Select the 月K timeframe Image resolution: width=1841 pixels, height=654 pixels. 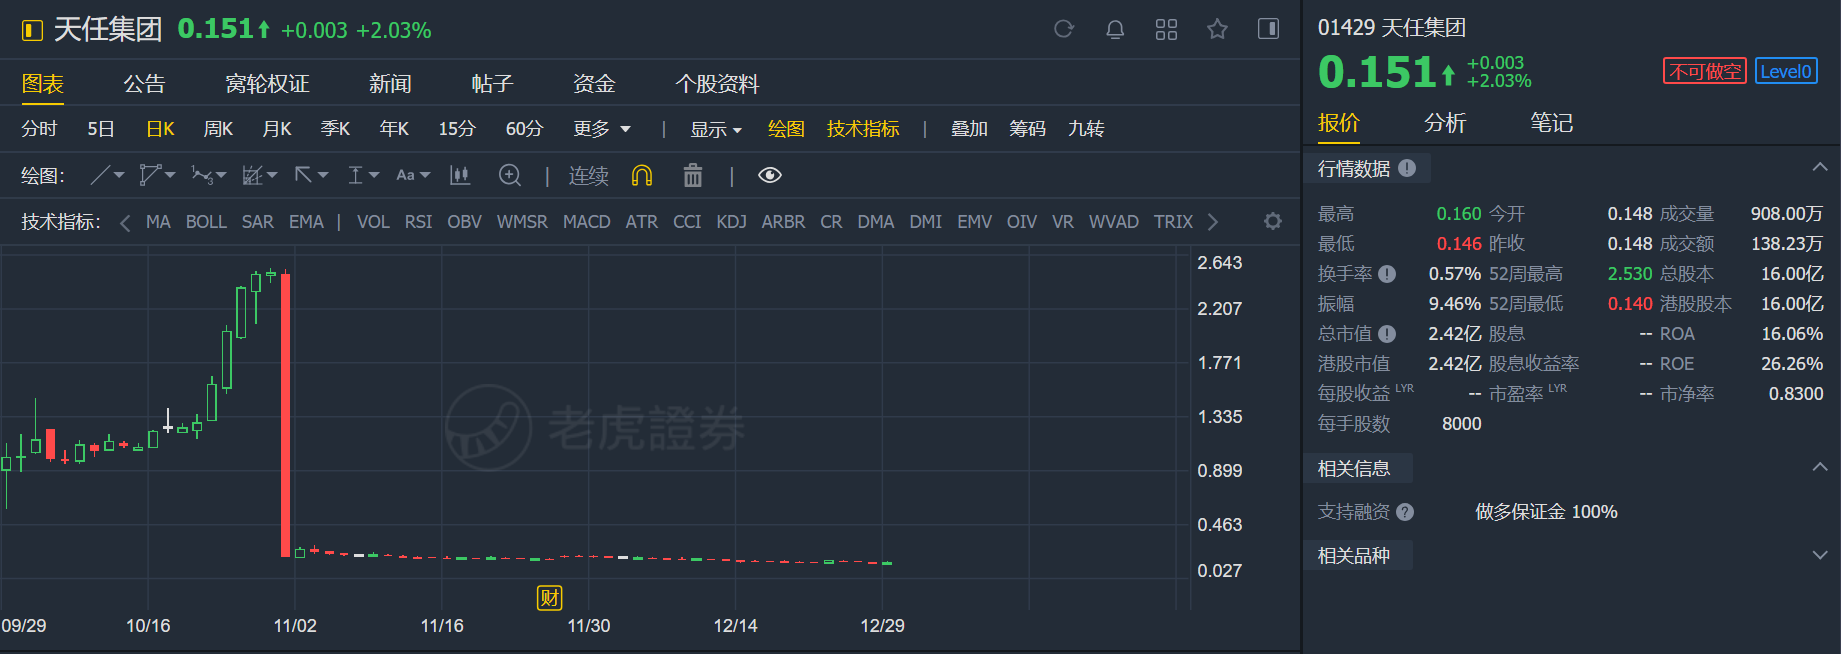(277, 129)
